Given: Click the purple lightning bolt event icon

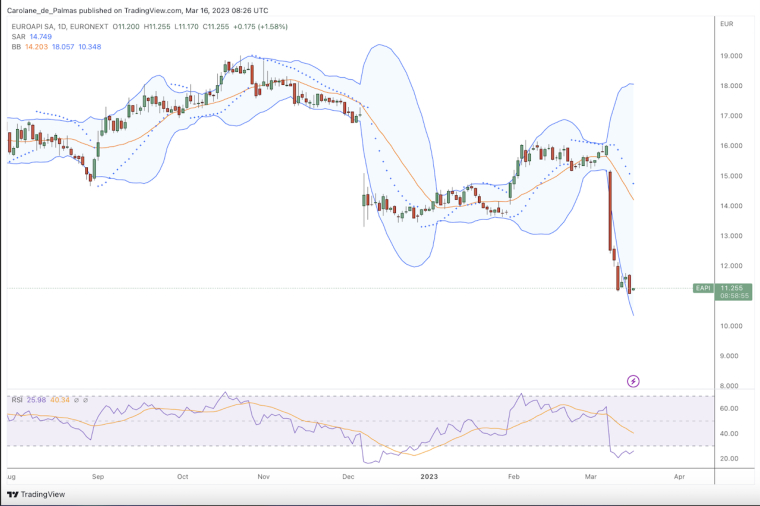Looking at the screenshot, I should click(632, 381).
